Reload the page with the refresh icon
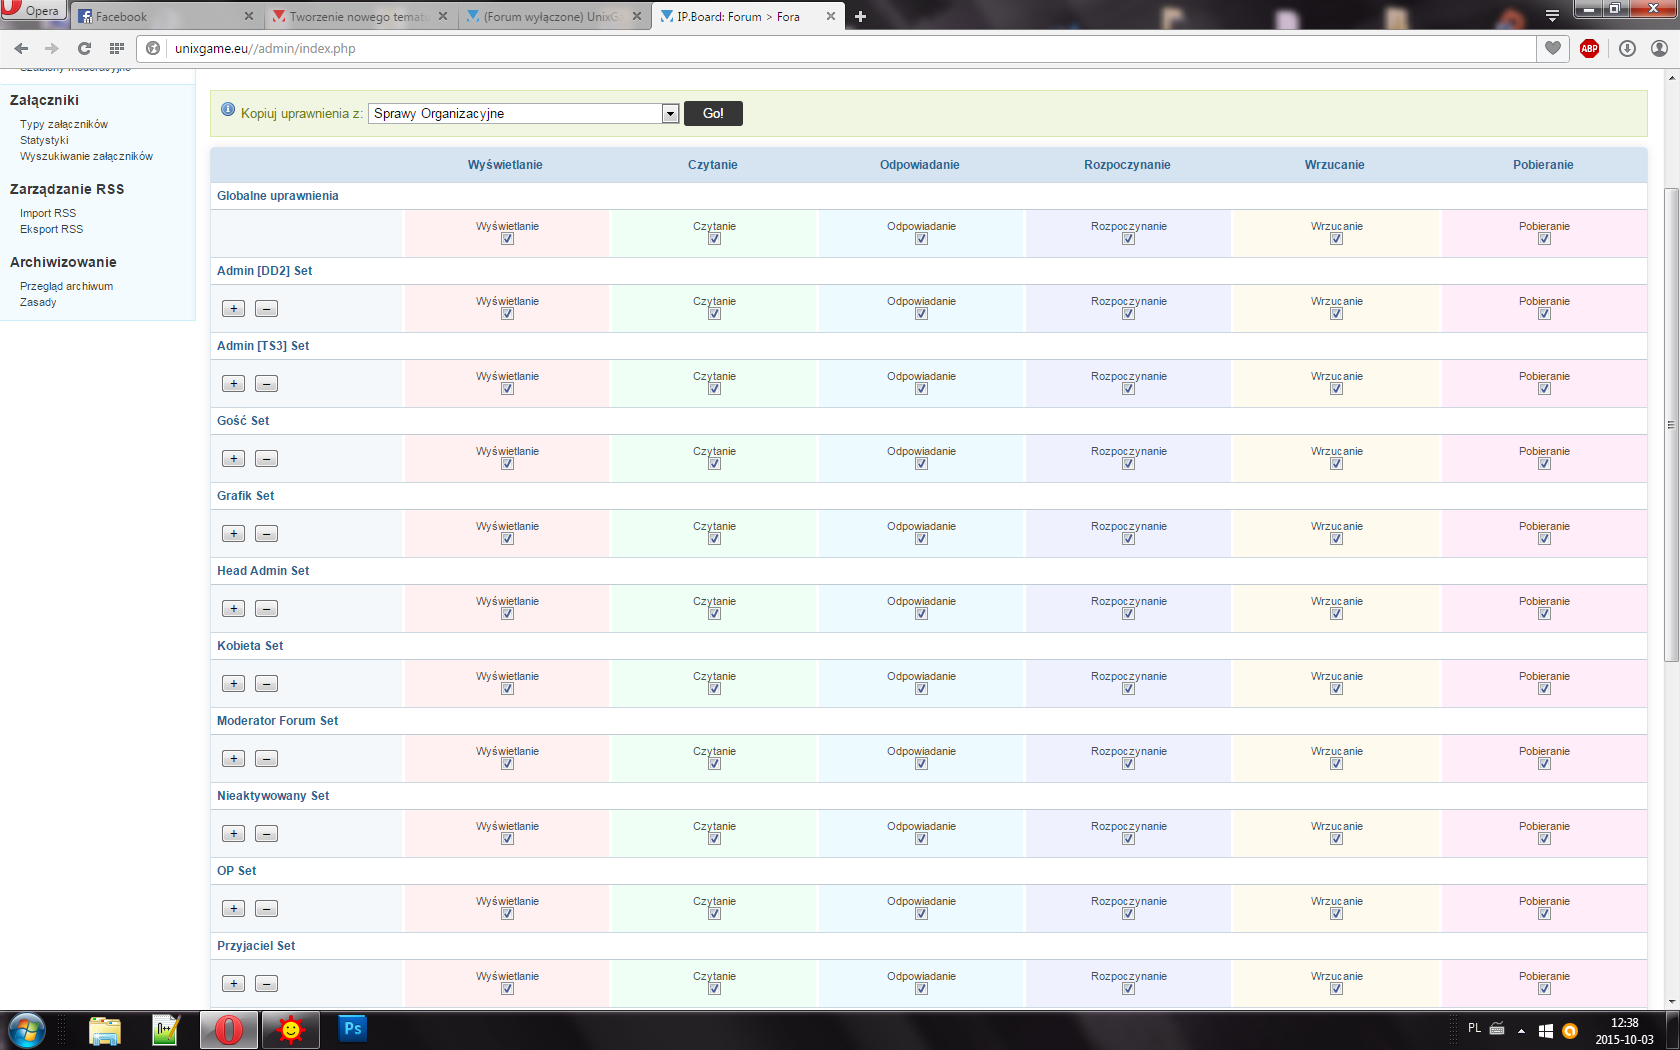The width and height of the screenshot is (1680, 1050). click(x=84, y=48)
